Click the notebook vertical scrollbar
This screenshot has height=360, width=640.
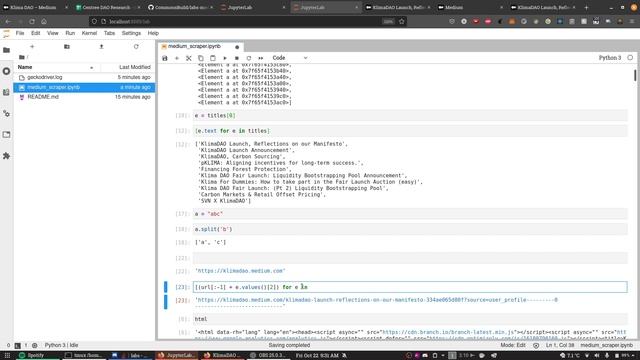tap(635, 75)
